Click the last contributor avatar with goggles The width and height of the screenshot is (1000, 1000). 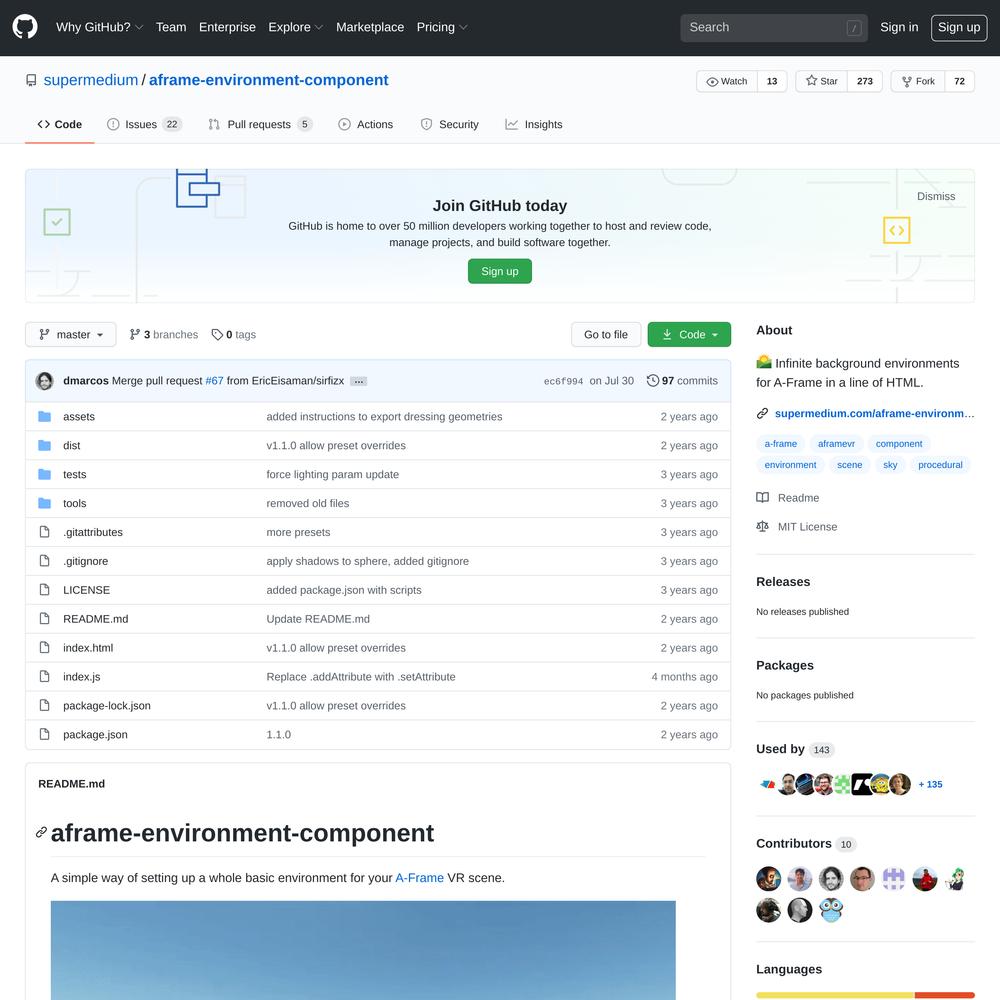pos(831,910)
